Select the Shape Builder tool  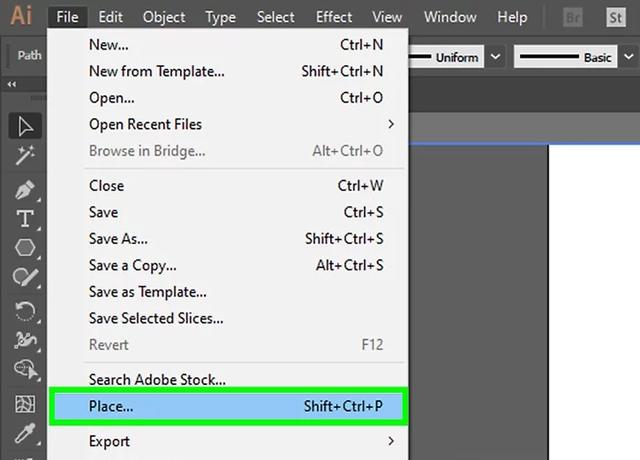coord(25,370)
